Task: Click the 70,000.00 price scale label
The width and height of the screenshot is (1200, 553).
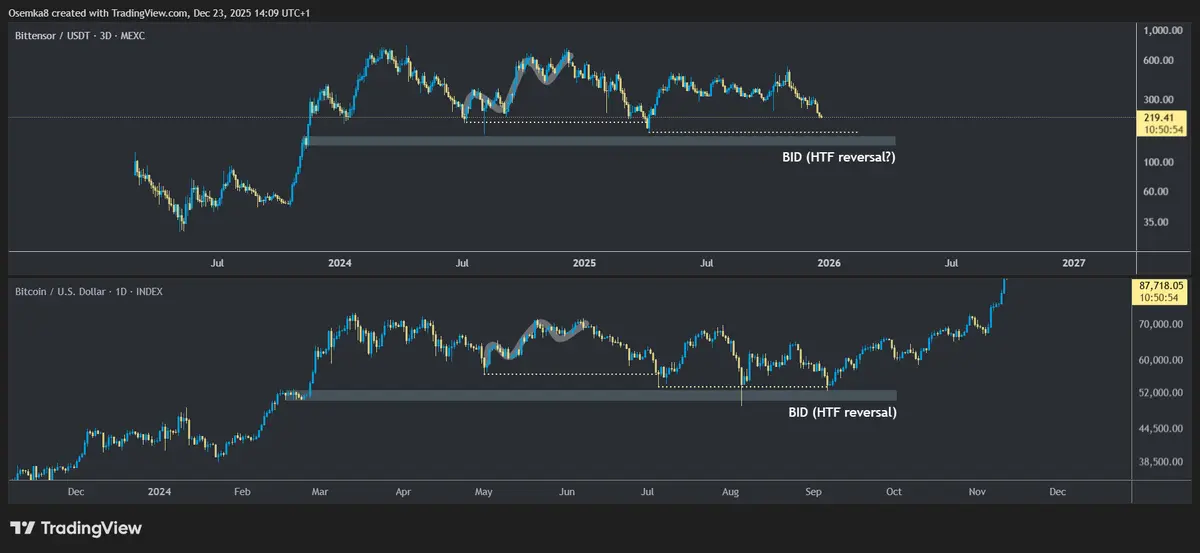Action: 1163,325
